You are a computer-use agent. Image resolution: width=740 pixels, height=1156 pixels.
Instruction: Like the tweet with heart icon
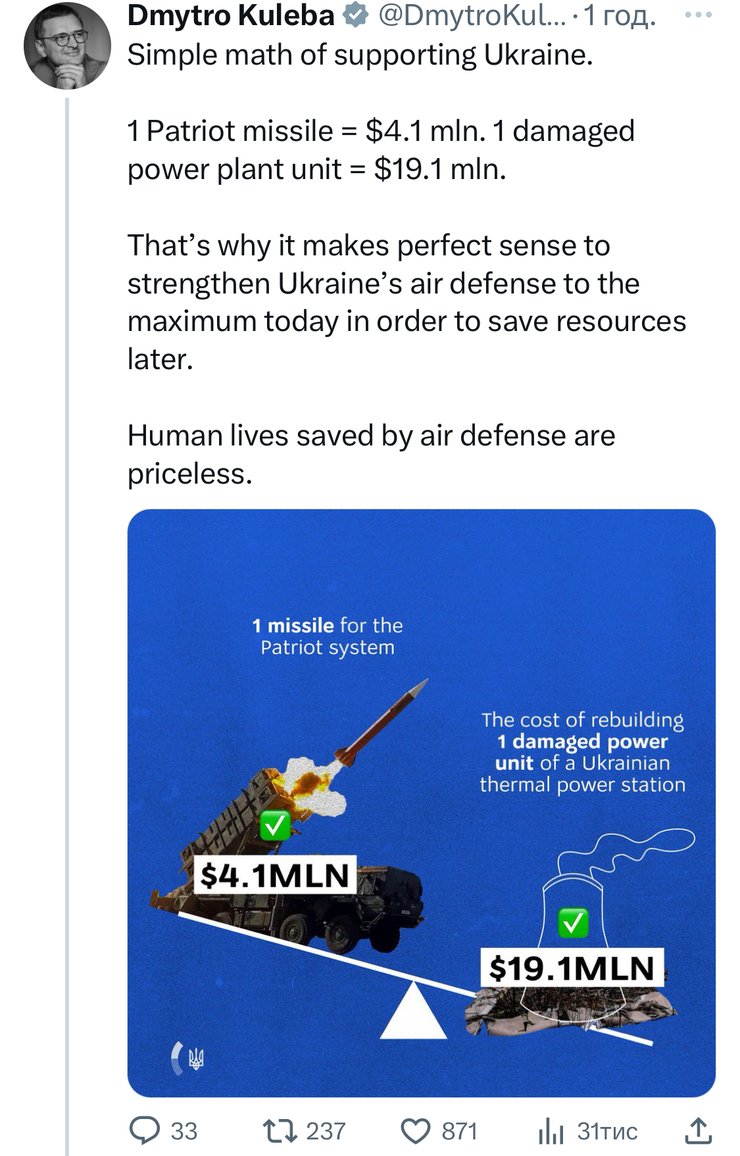coord(415,1131)
